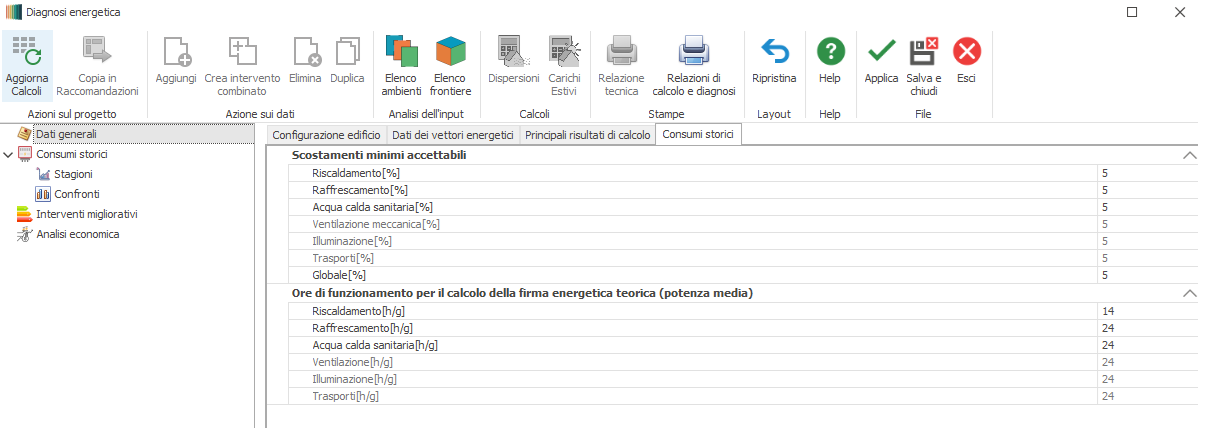
Task: Select Interventi migliorativi tree item
Action: [86, 214]
